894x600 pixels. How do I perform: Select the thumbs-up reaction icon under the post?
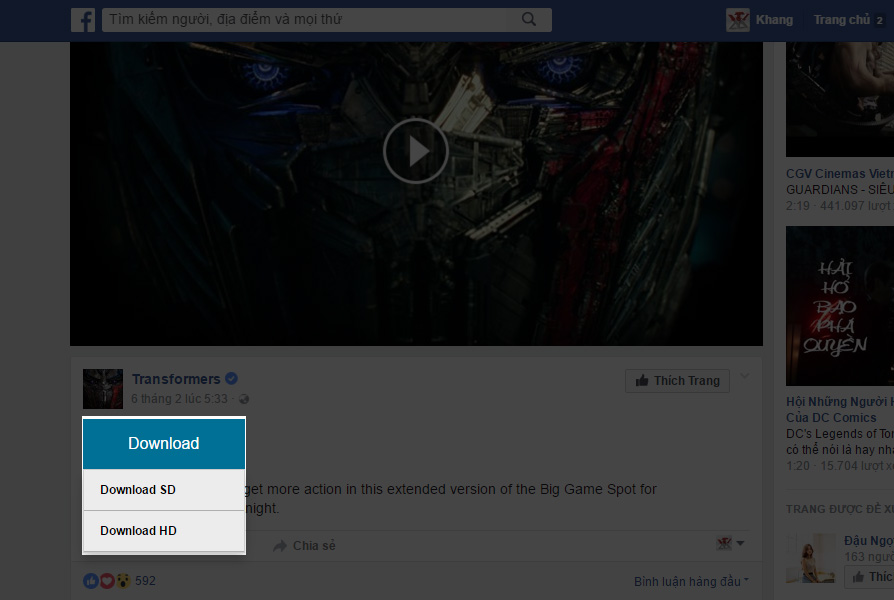point(89,580)
